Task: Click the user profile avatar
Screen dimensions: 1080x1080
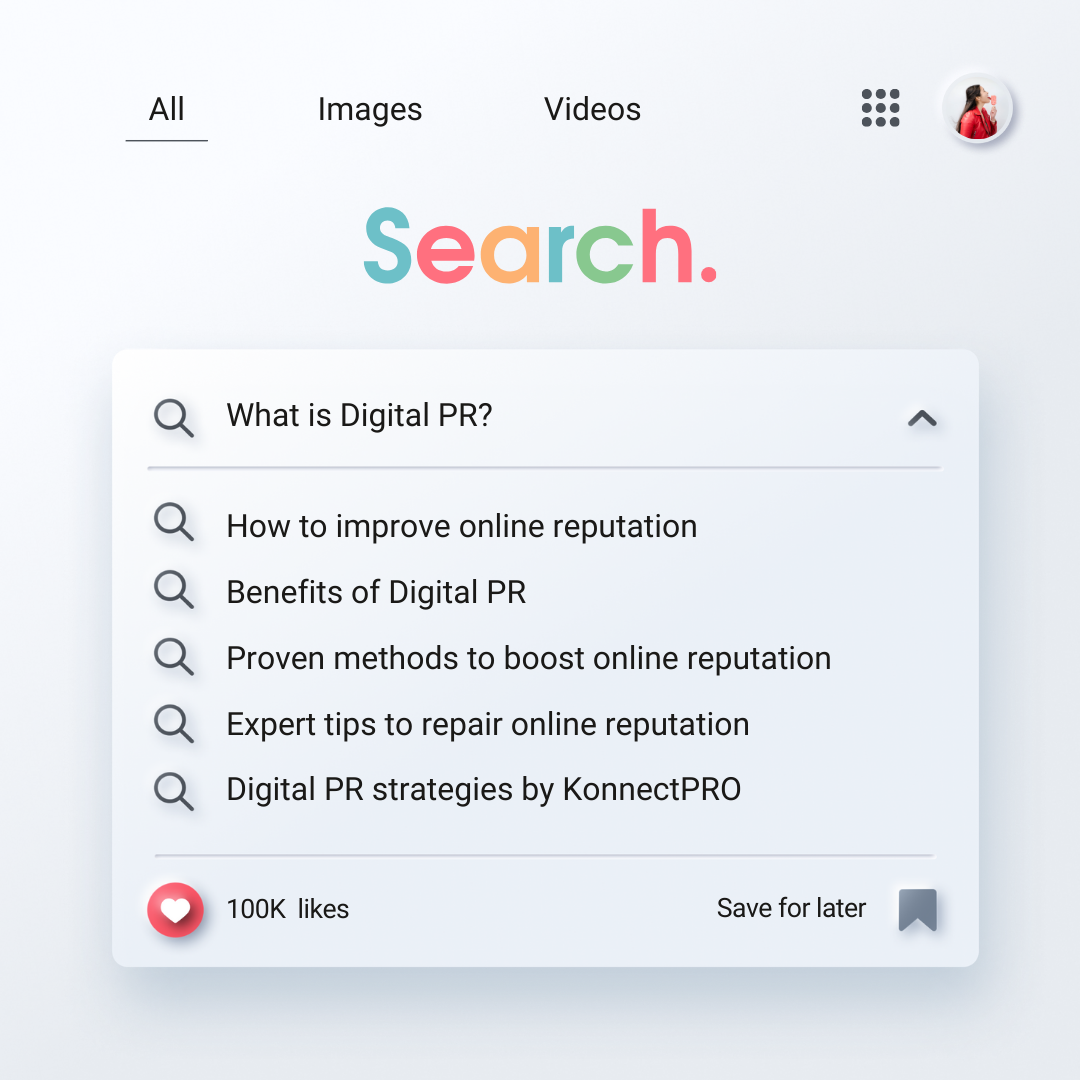Action: pos(977,108)
